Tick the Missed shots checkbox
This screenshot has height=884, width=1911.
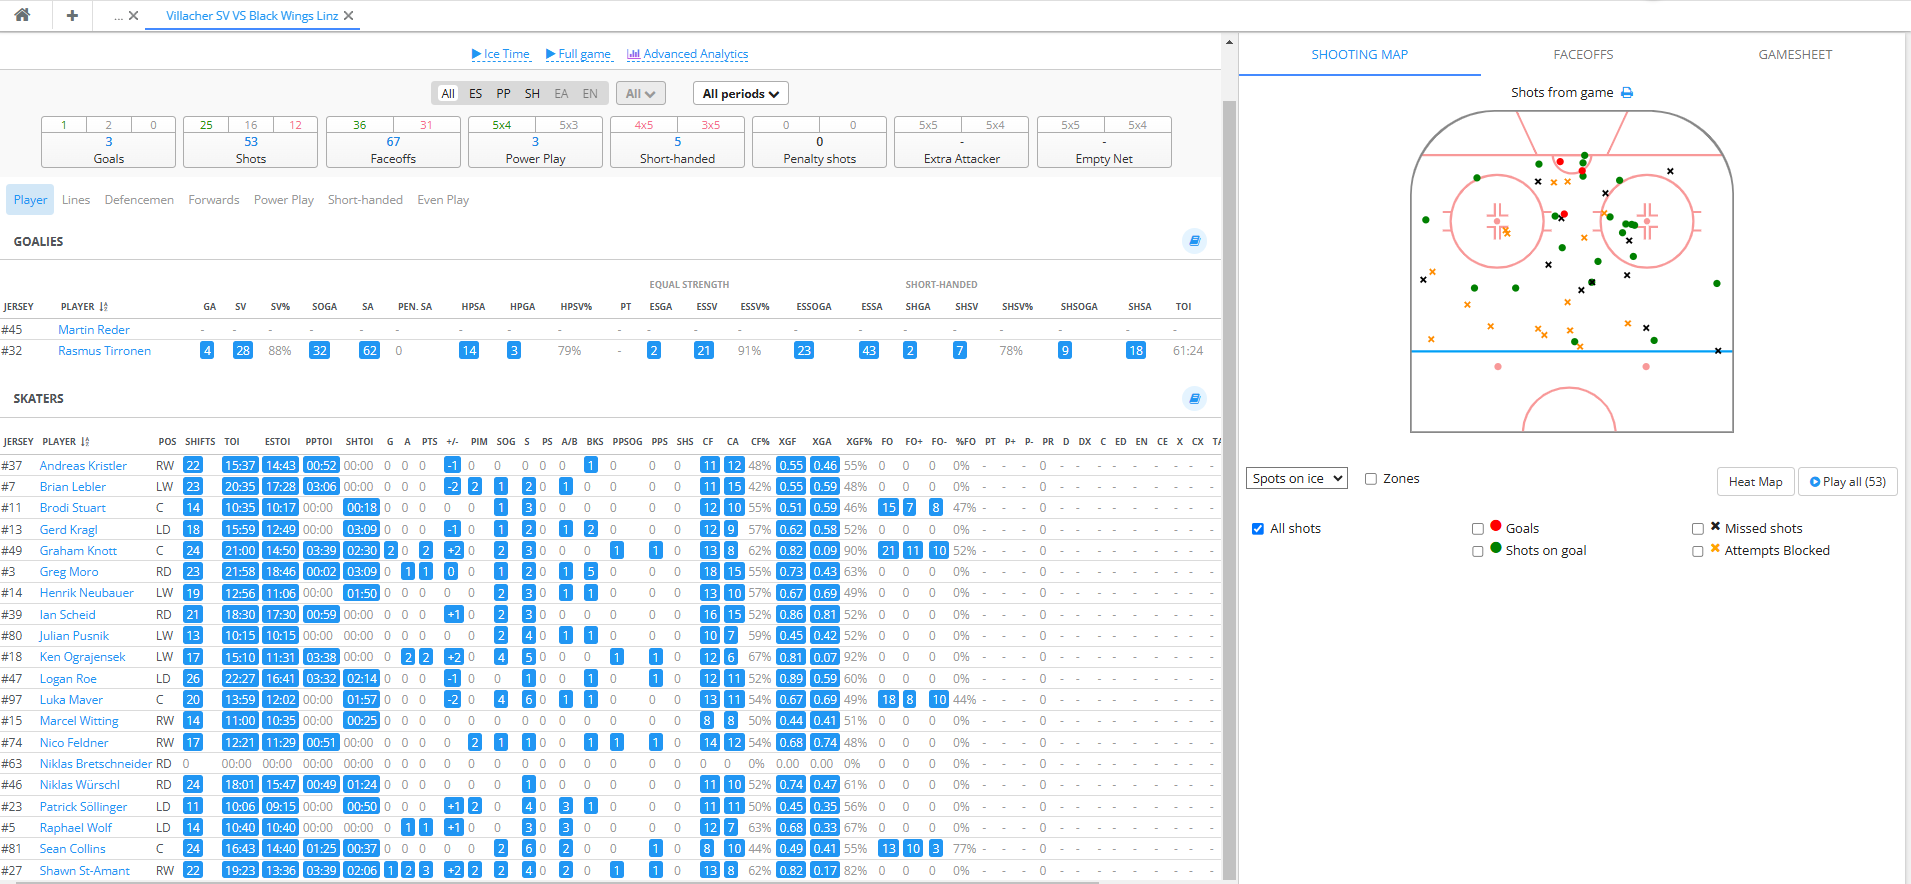(x=1697, y=529)
